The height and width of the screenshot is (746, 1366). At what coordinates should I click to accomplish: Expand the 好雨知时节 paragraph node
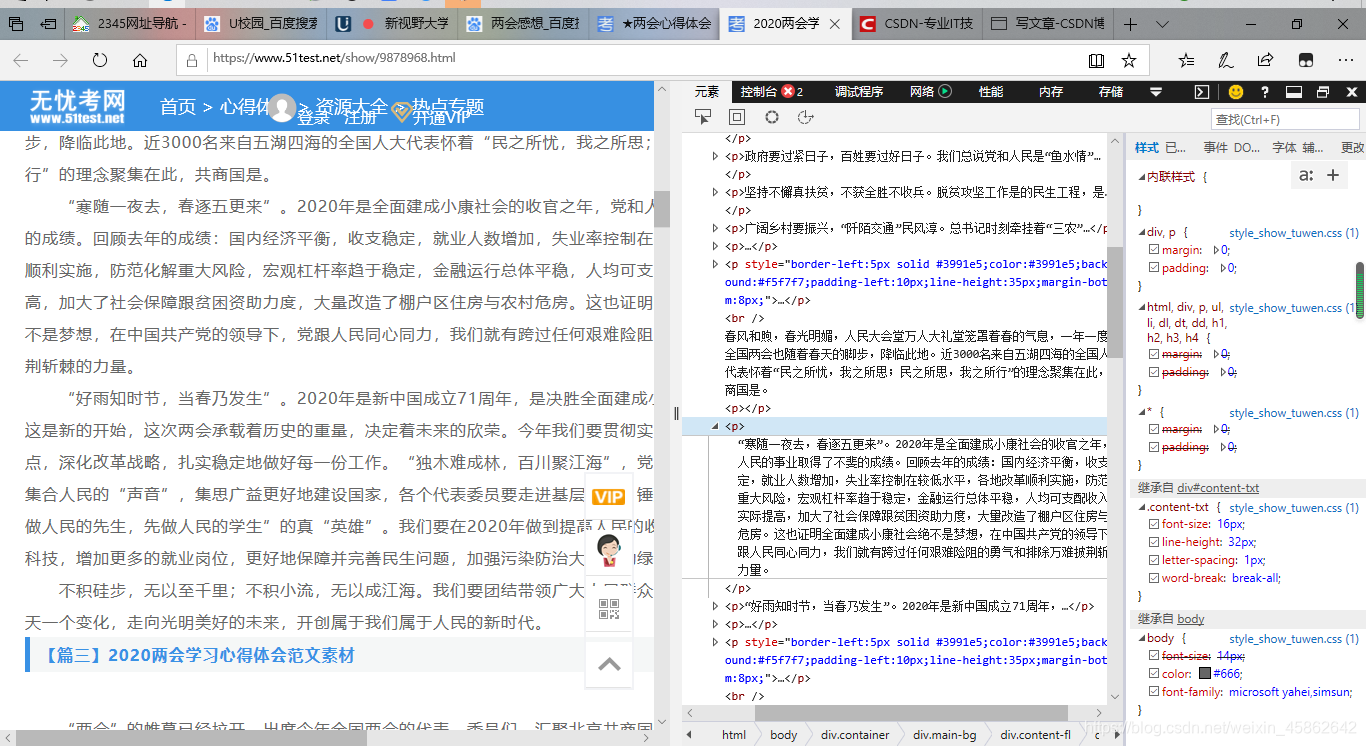coord(714,606)
